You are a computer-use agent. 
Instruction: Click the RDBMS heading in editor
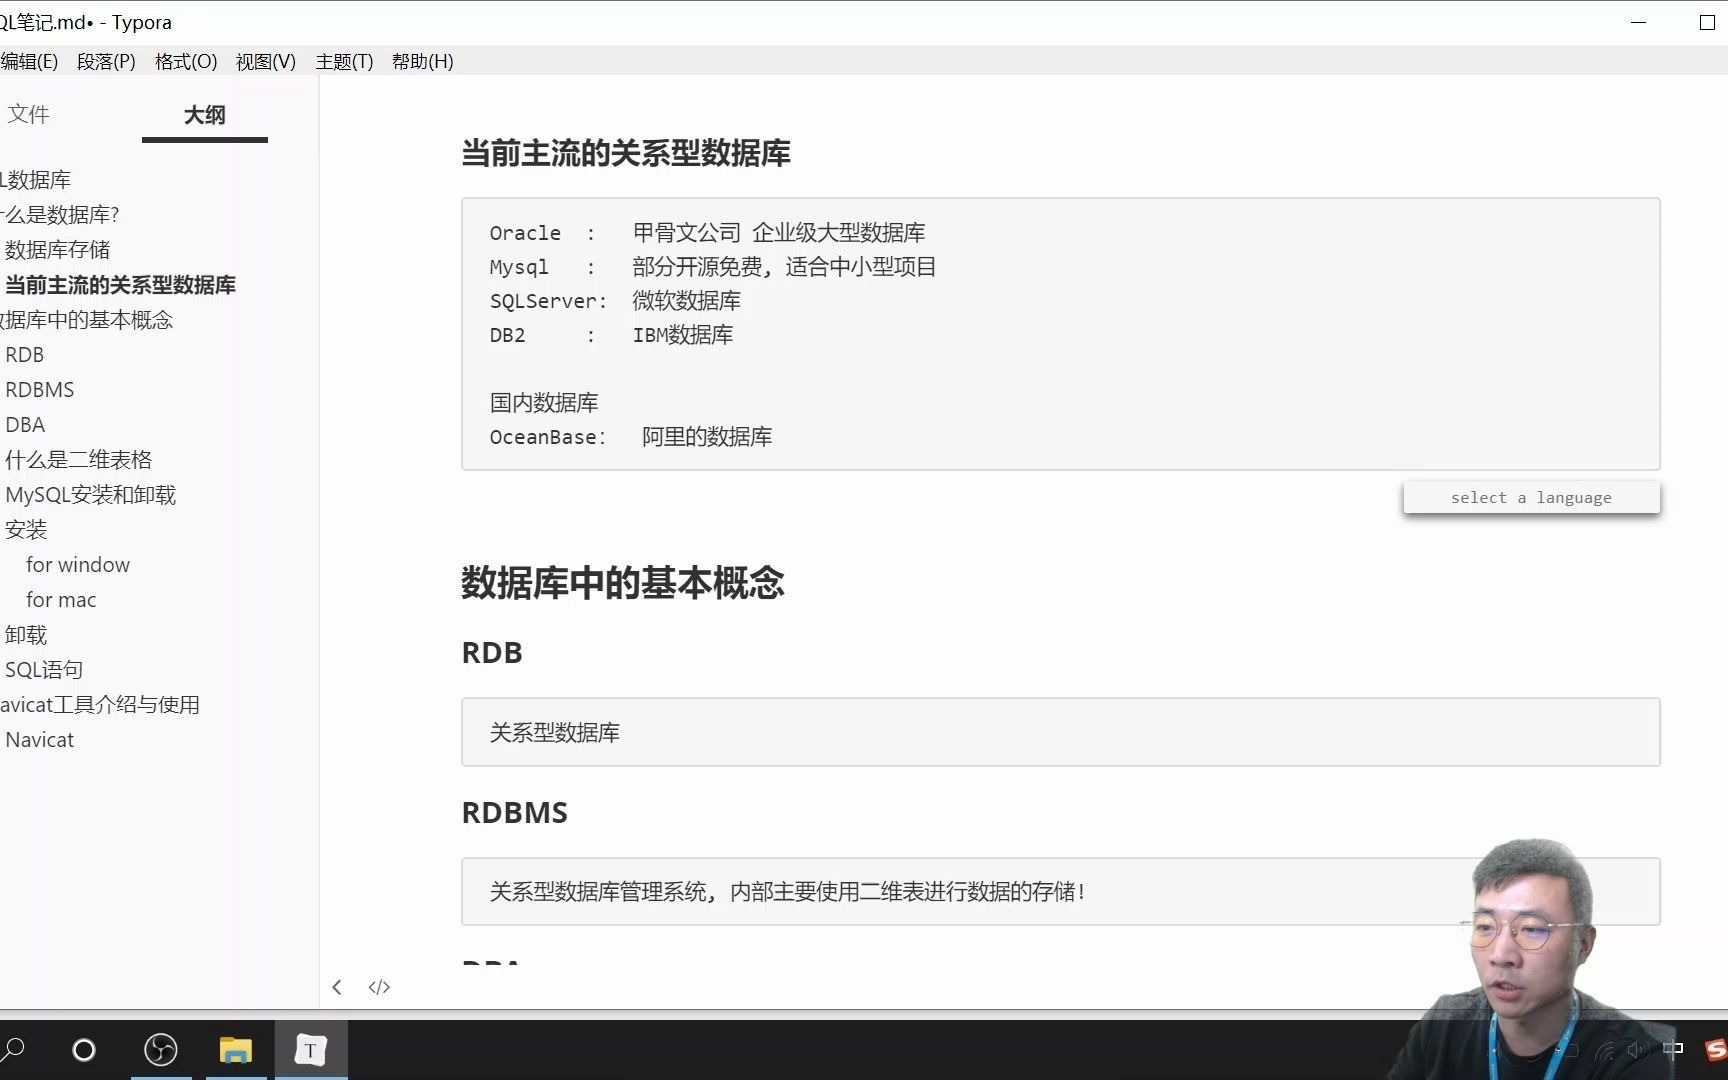coord(515,812)
